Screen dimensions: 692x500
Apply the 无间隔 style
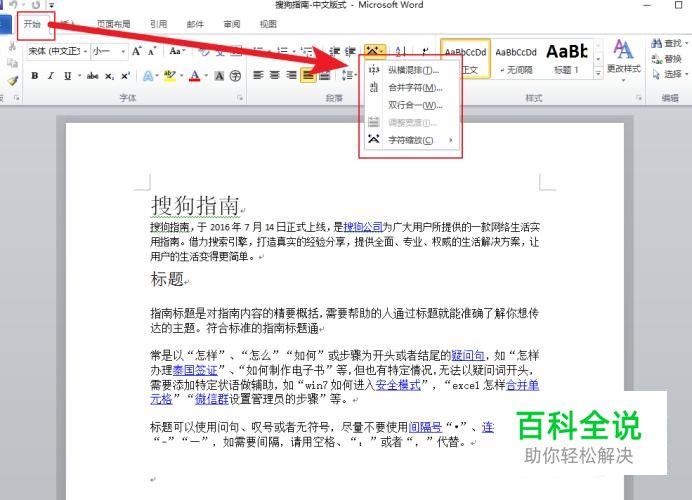pyautogui.click(x=515, y=60)
